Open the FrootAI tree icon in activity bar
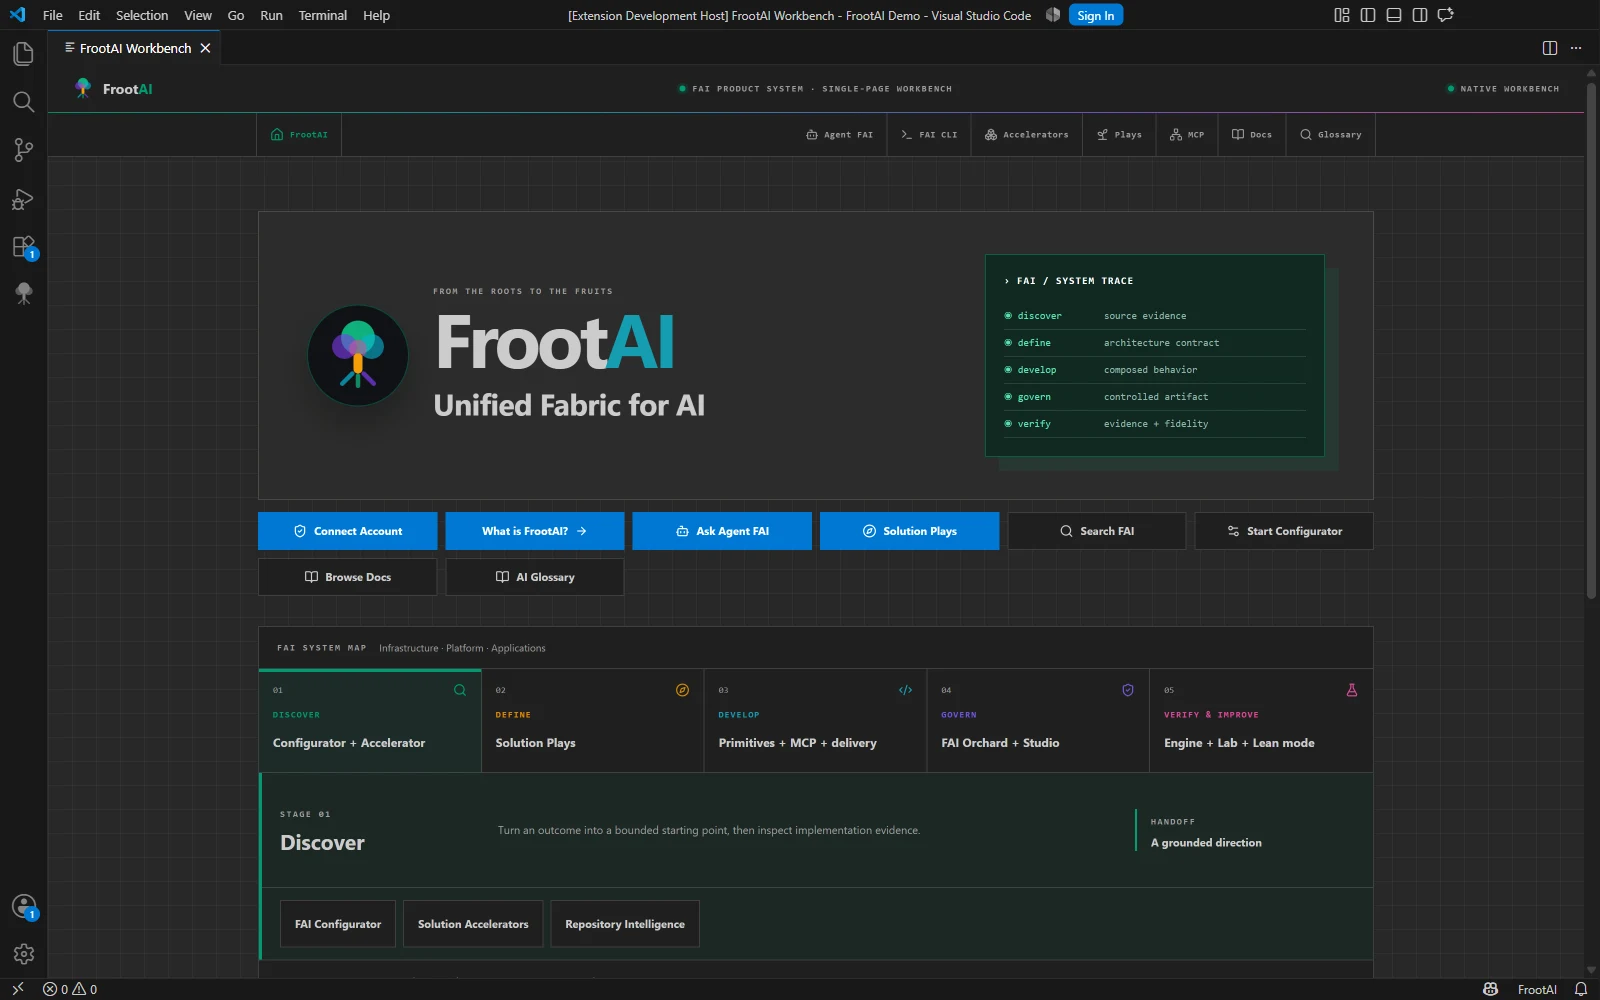Viewport: 1600px width, 1000px height. 23,294
